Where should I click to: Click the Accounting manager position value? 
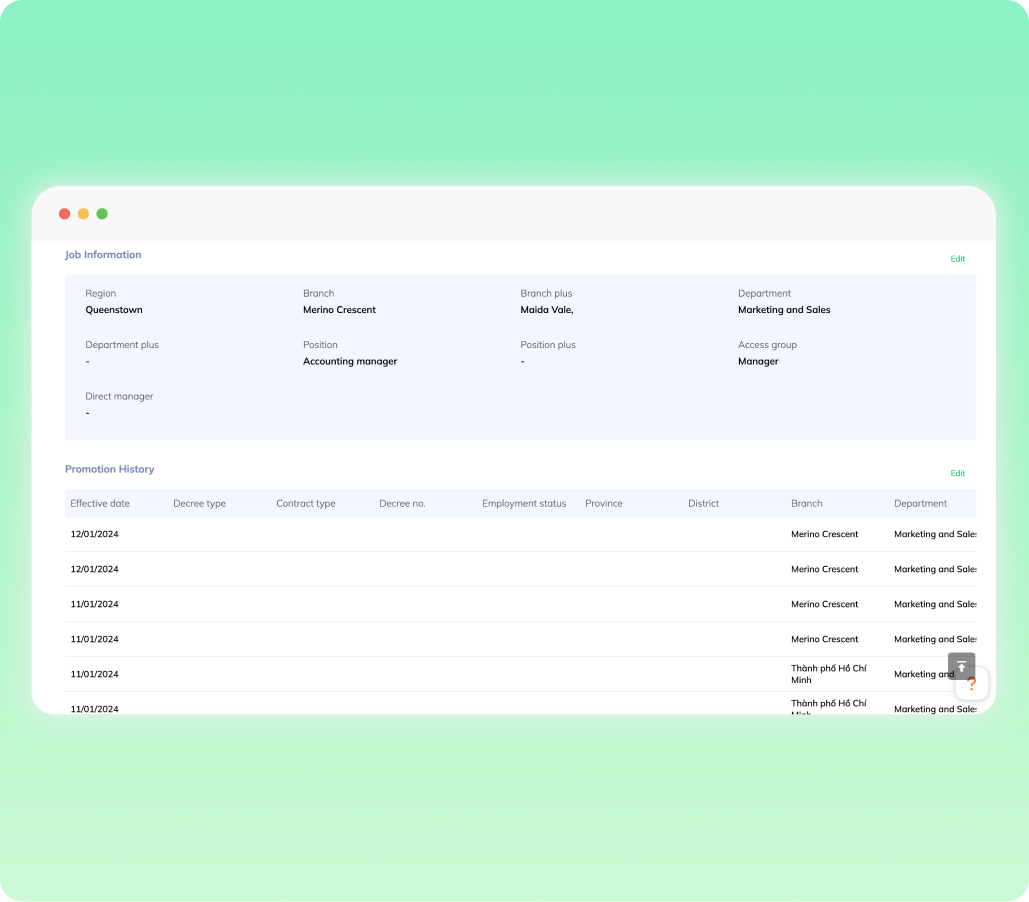click(350, 362)
